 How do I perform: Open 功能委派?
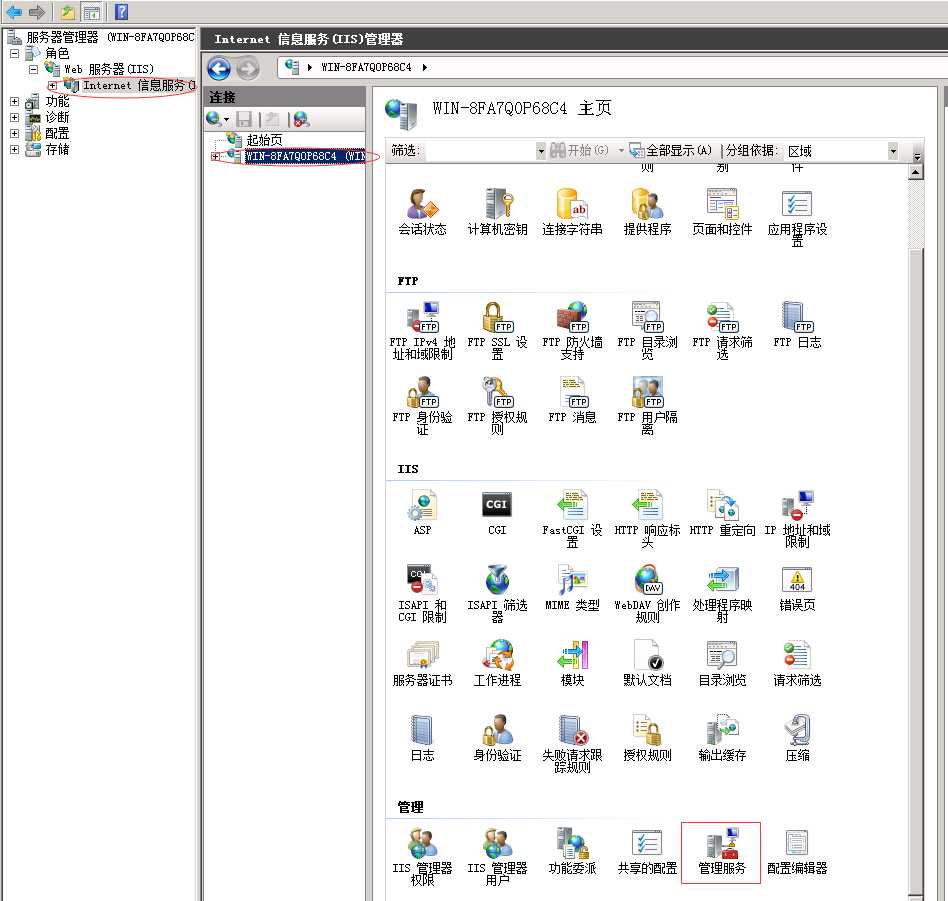pyautogui.click(x=572, y=851)
